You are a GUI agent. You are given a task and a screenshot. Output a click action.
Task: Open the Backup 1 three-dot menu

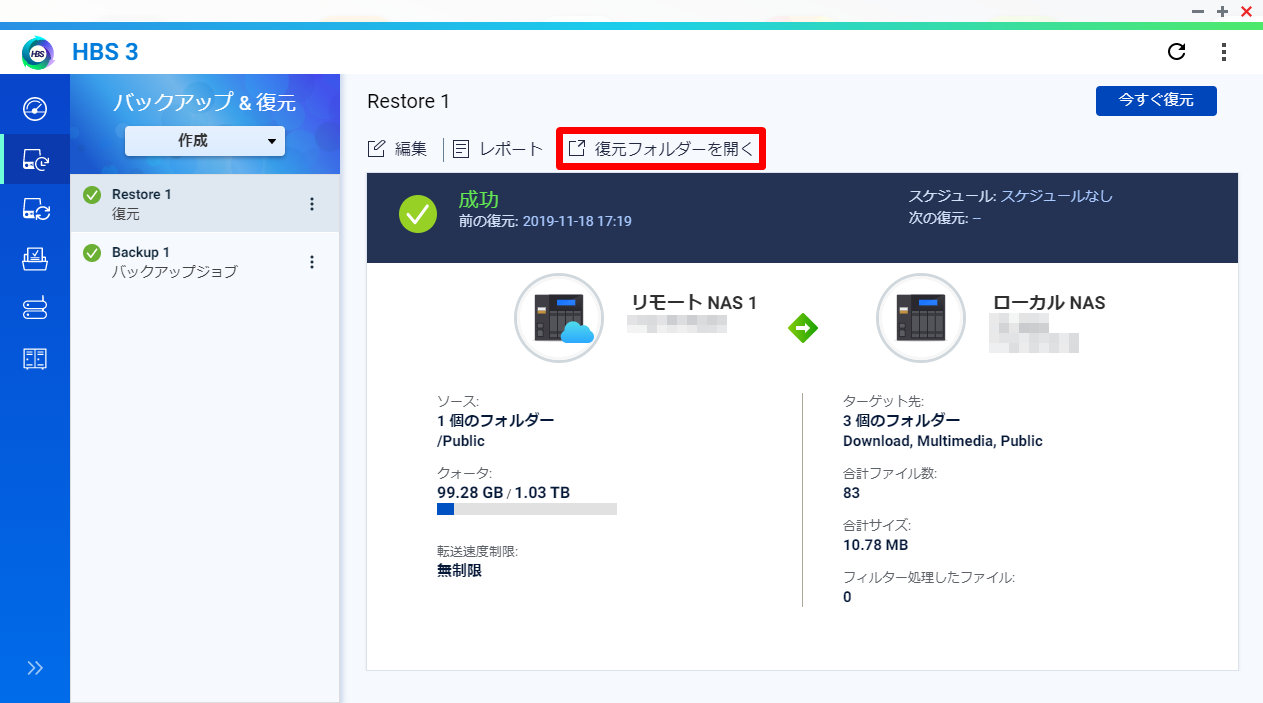click(x=312, y=262)
